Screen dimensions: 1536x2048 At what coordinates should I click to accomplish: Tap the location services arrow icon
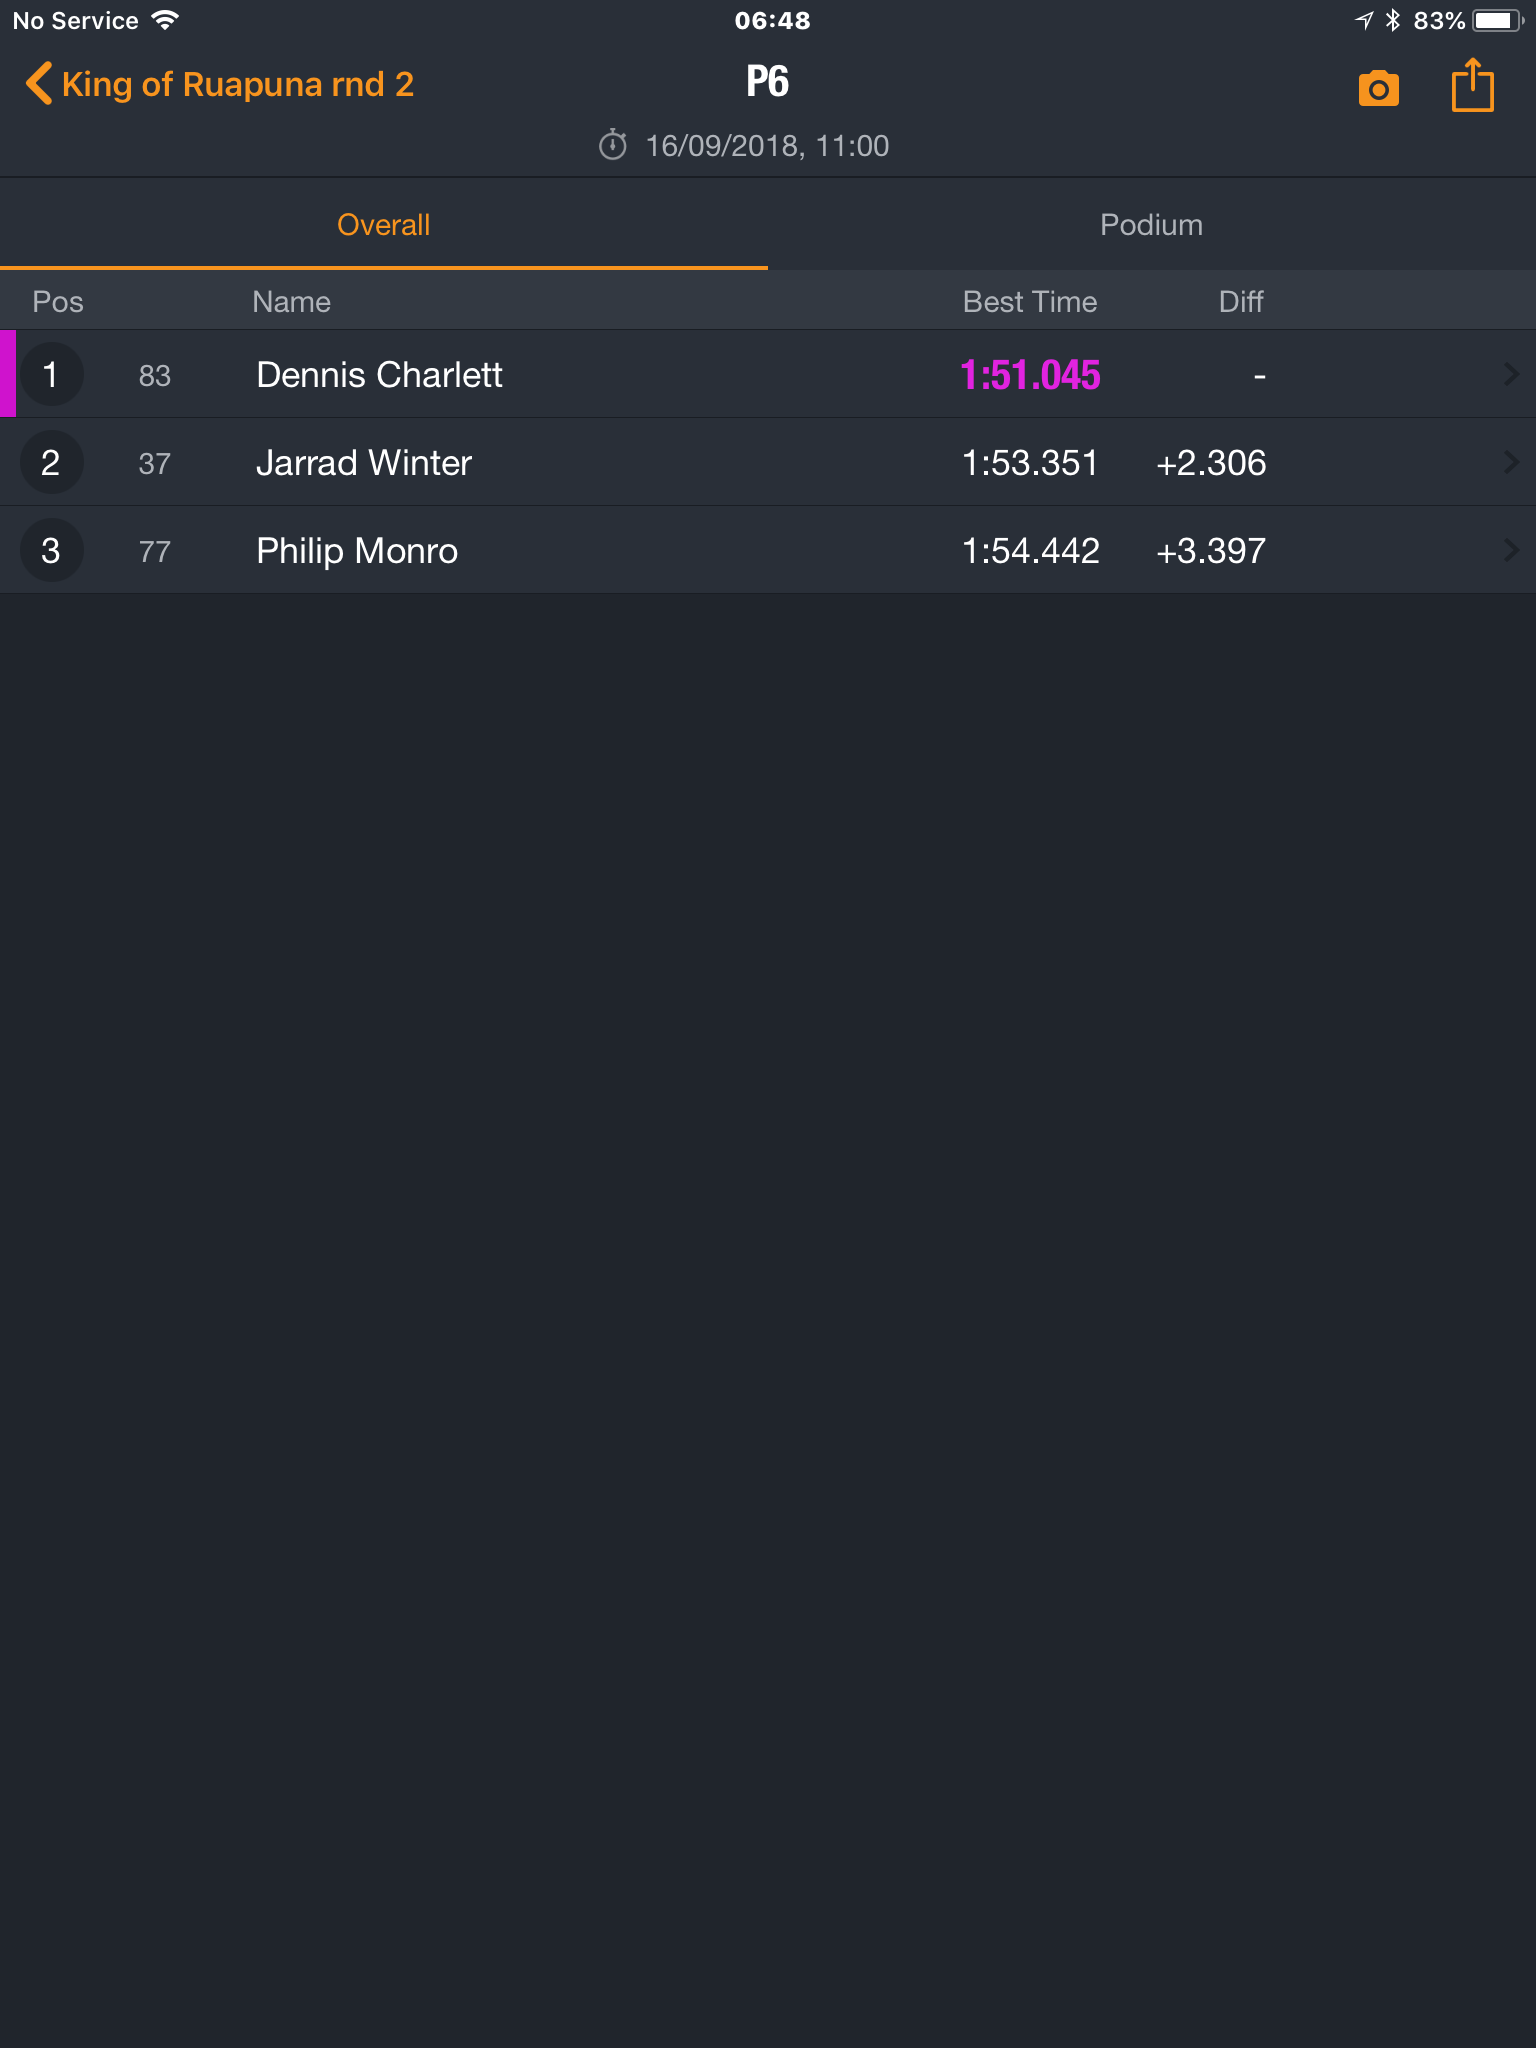1364,20
